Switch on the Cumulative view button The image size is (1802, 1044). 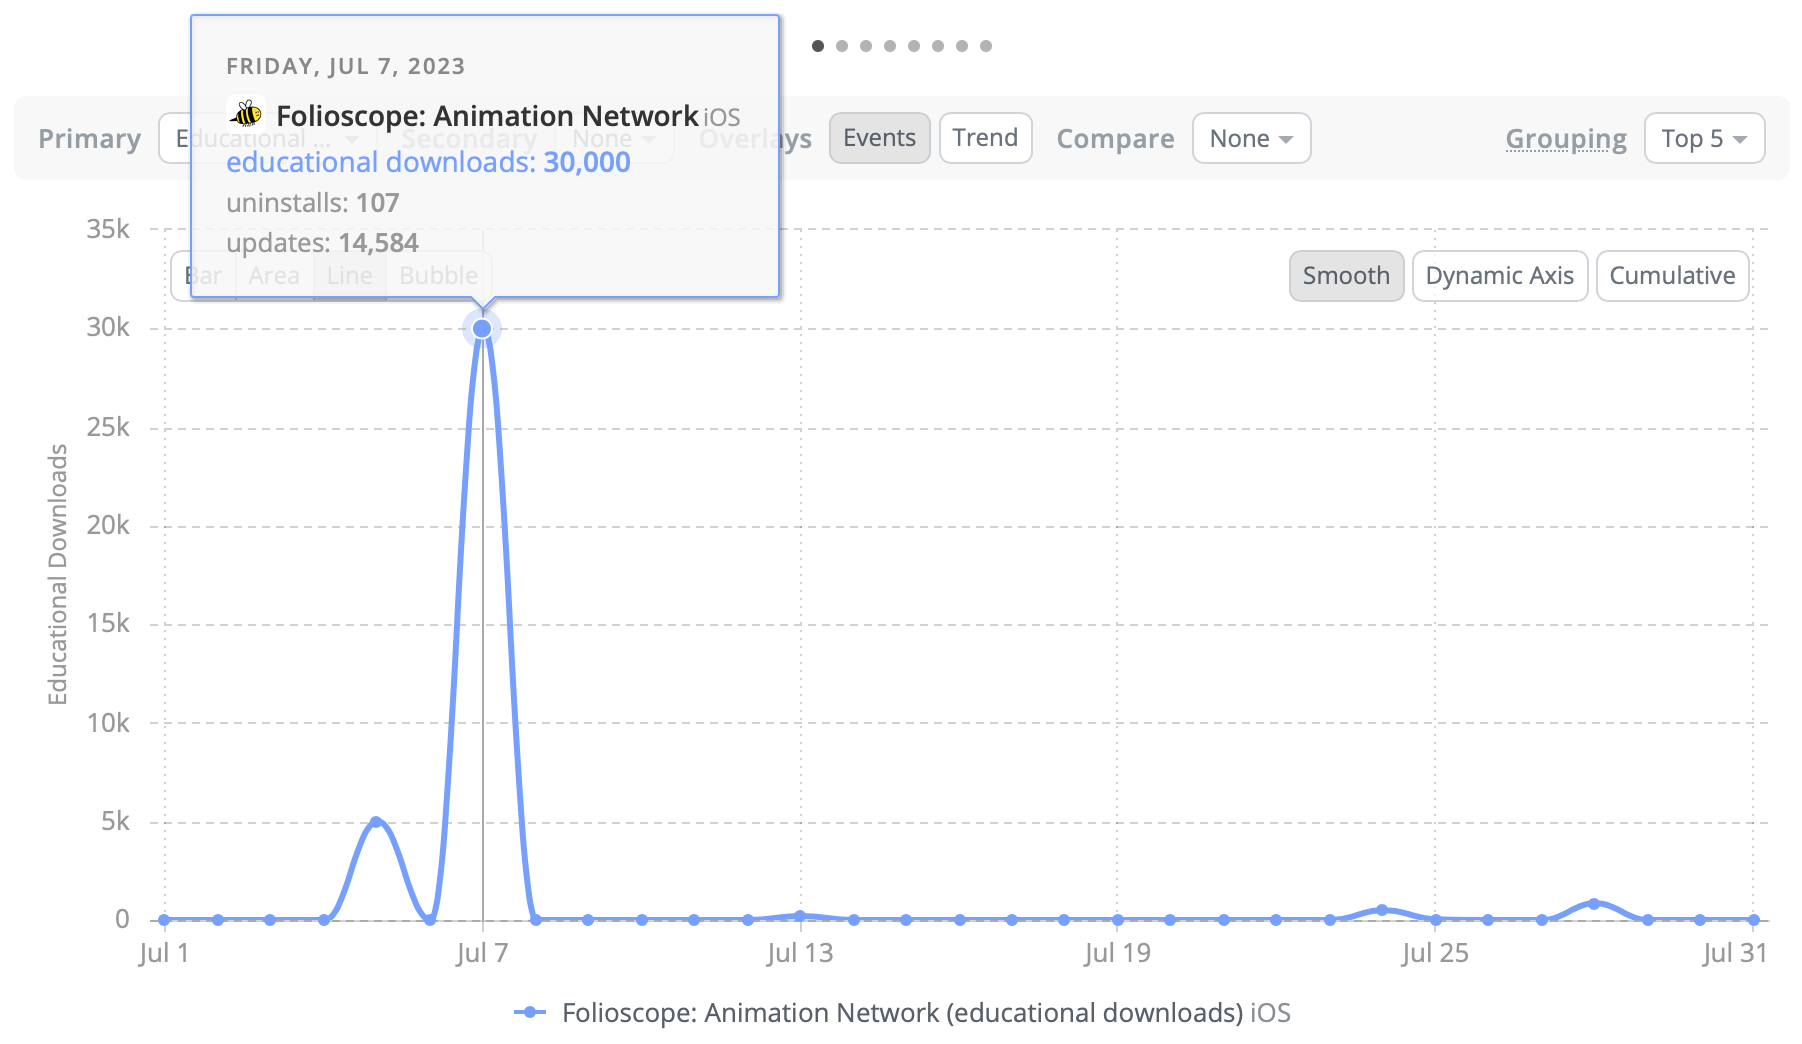click(1672, 276)
